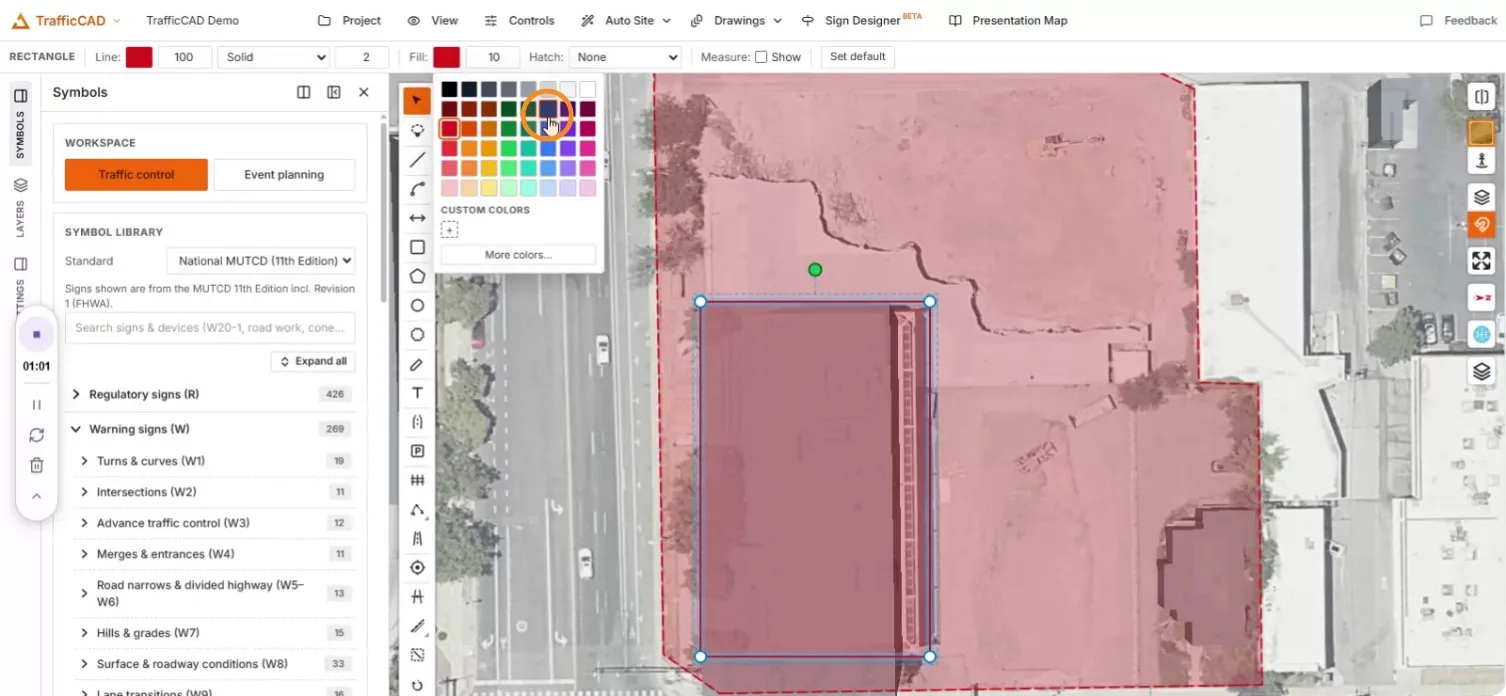Click the split view icon on map
This screenshot has height=696, width=1506.
pyautogui.click(x=1481, y=97)
